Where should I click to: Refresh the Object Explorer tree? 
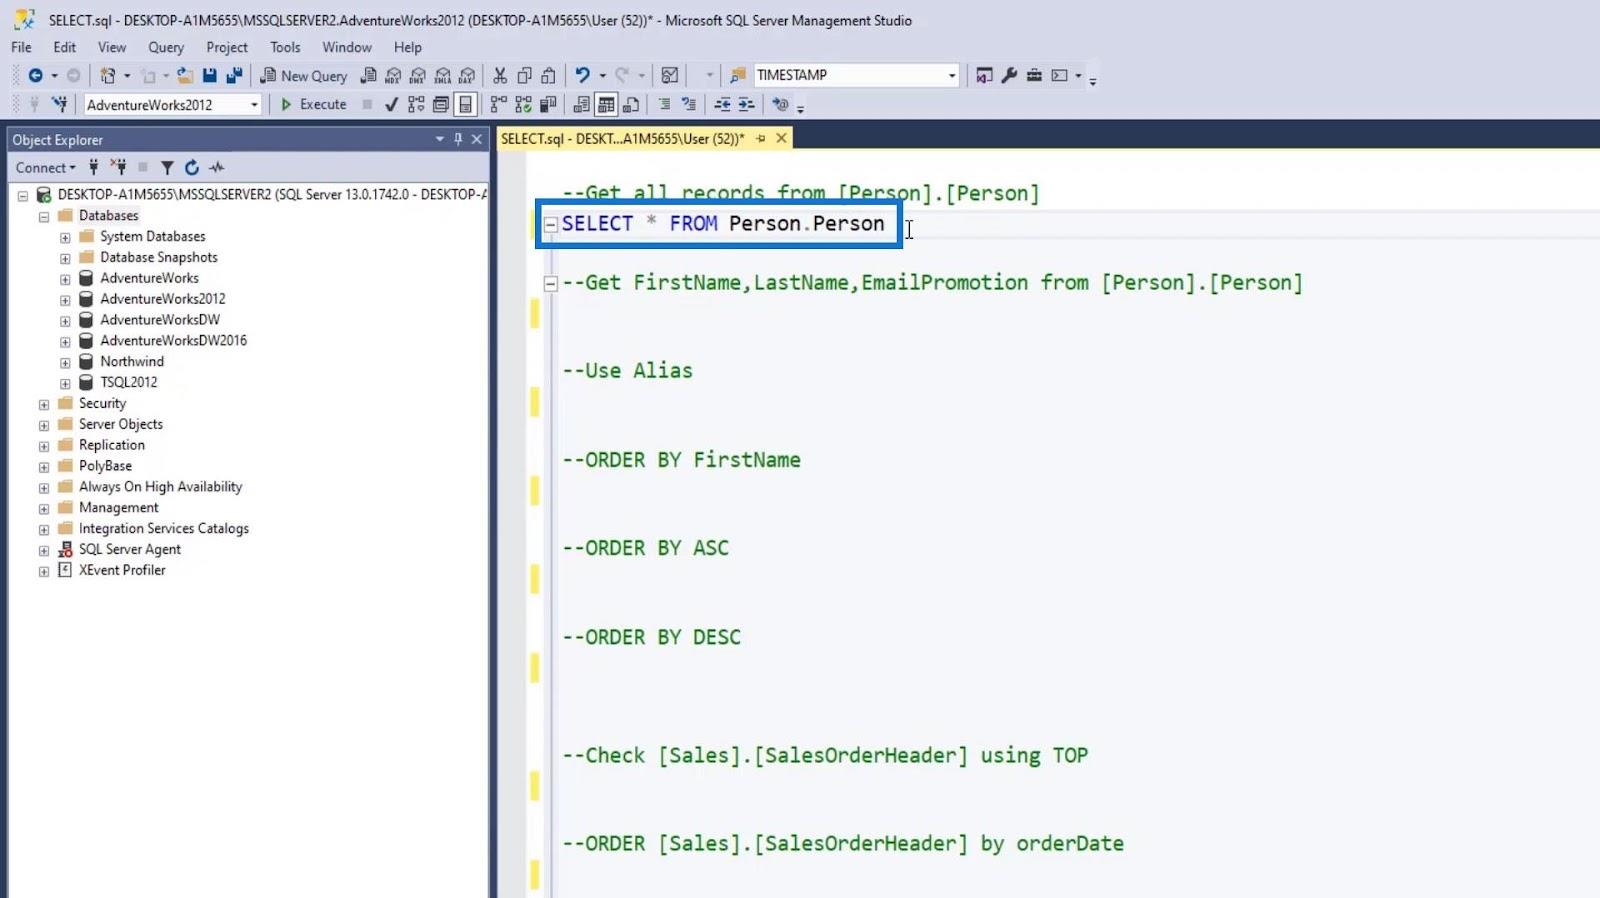[x=192, y=167]
